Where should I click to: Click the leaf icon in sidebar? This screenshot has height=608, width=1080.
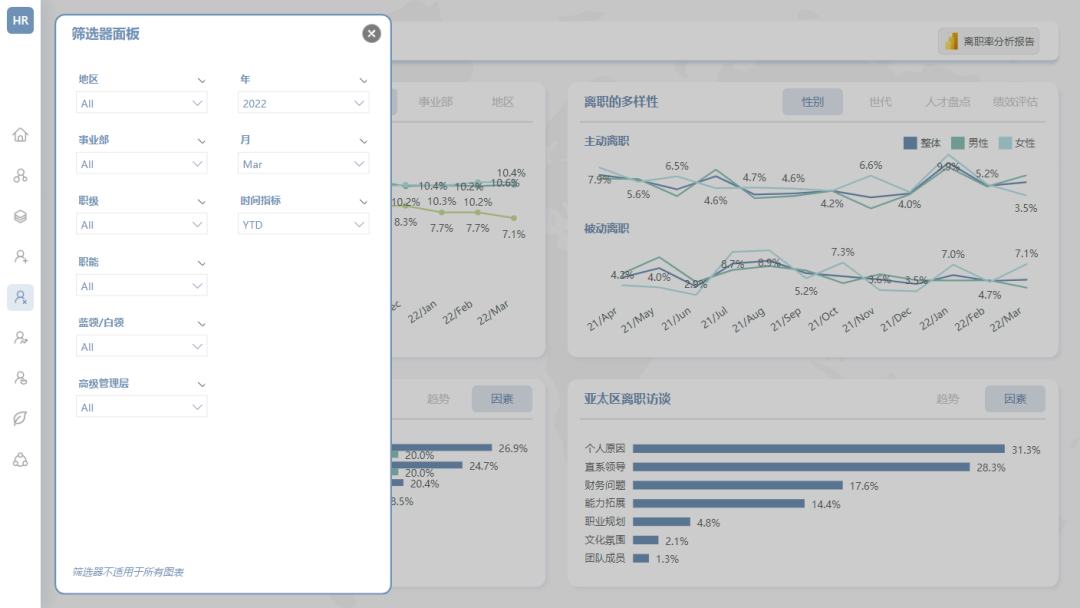[x=20, y=418]
